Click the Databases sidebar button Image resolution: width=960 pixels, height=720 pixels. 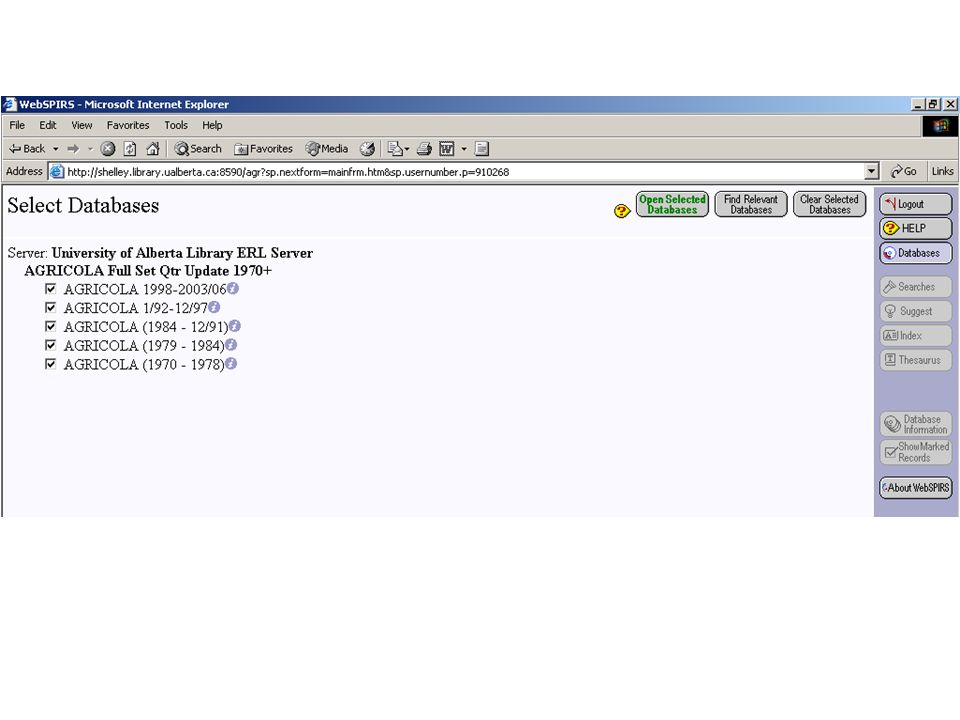tap(916, 253)
